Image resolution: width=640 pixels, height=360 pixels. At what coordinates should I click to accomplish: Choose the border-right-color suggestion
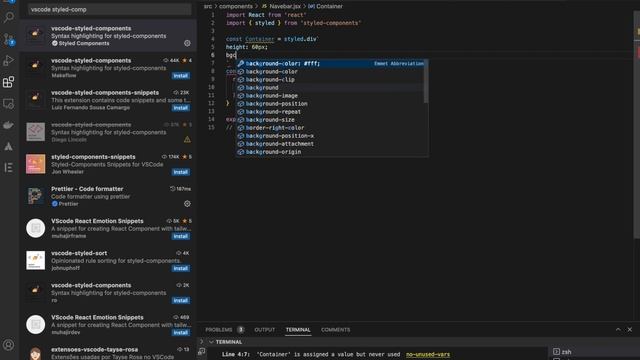[331, 128]
